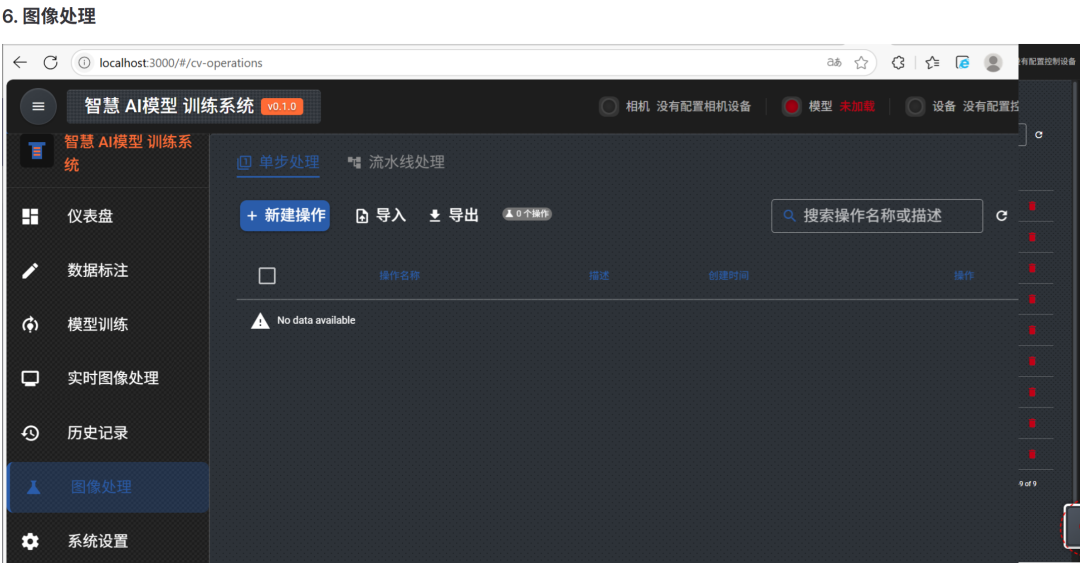
Task: Click the browser read-aloud/translate icon
Action: point(834,63)
